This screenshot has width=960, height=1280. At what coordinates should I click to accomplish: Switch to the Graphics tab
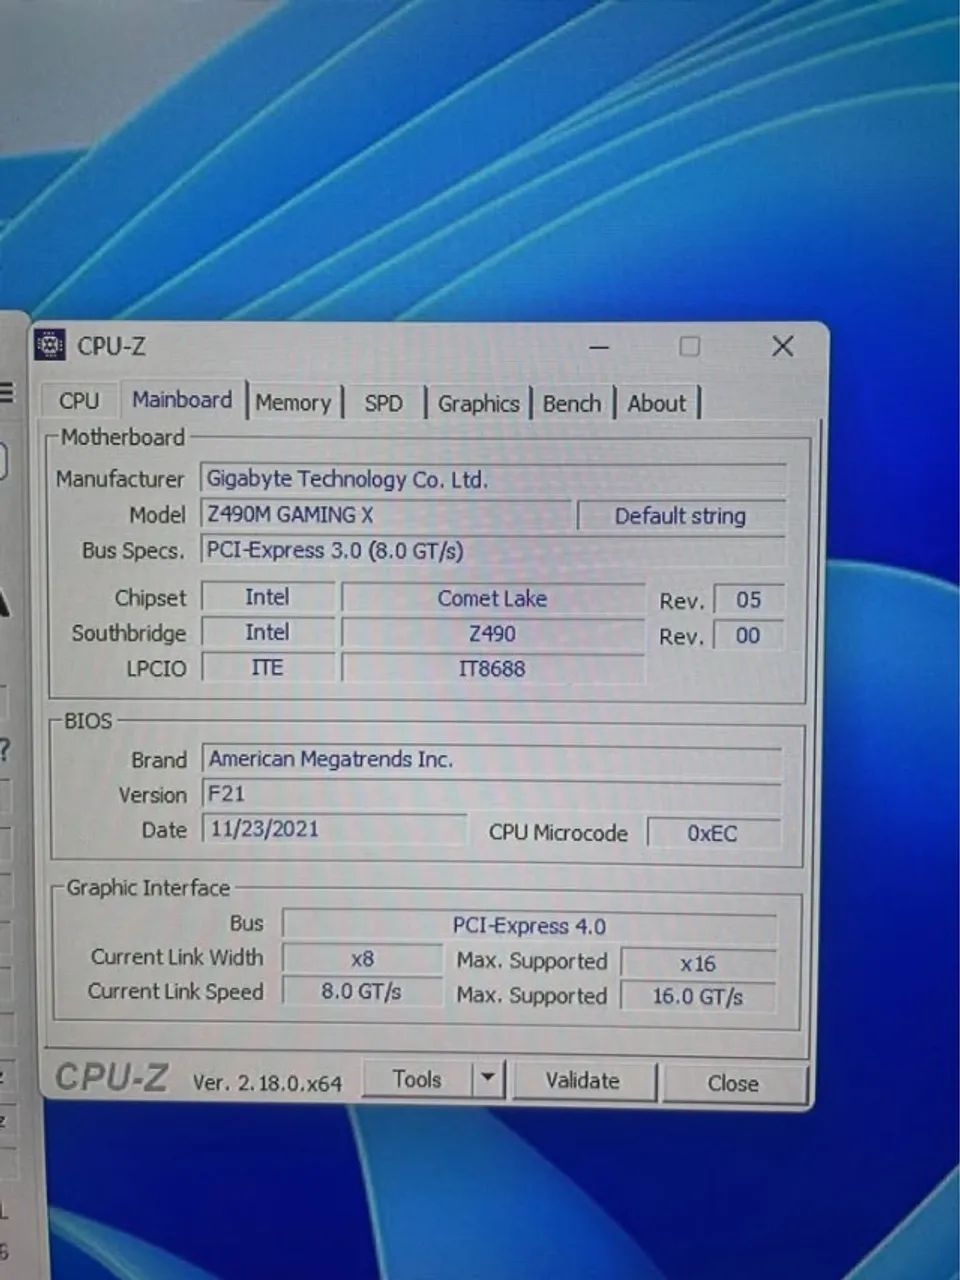coord(479,403)
